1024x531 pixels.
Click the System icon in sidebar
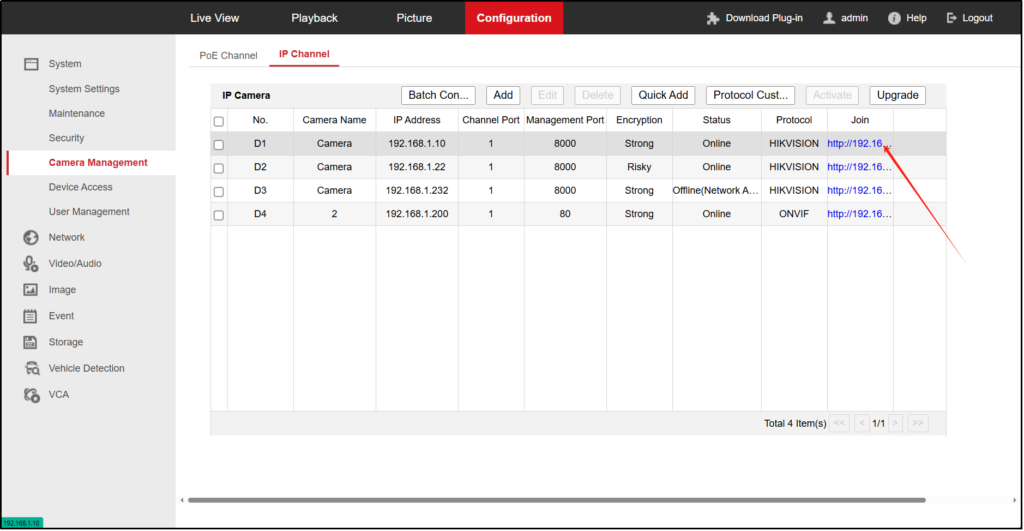click(x=31, y=64)
